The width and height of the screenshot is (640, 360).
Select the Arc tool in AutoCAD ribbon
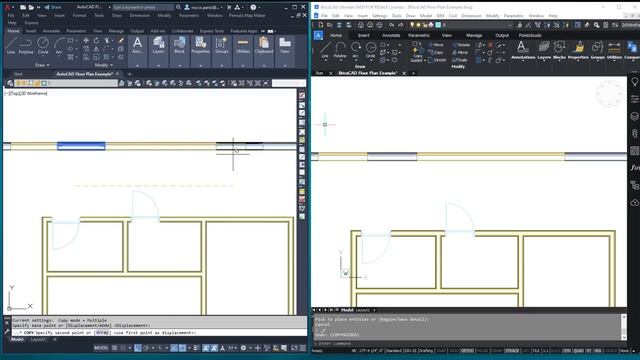[59, 46]
